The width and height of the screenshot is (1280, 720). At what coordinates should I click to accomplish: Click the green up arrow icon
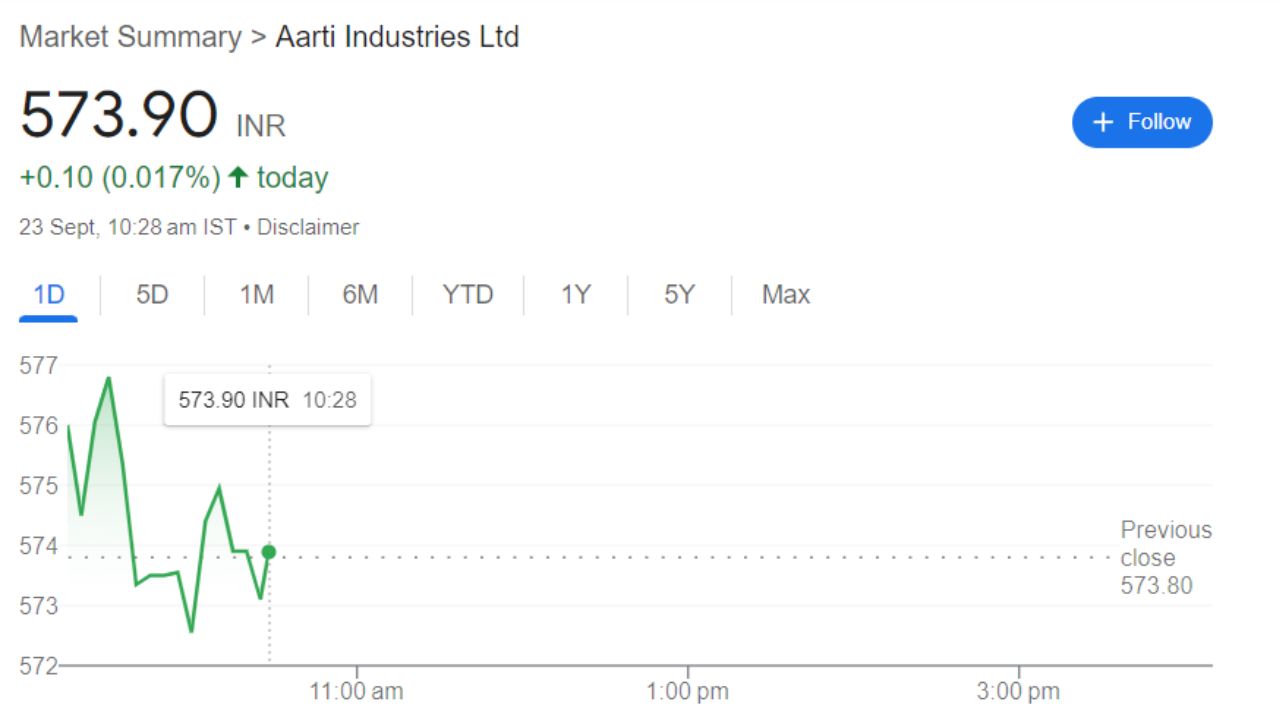pyautogui.click(x=238, y=178)
